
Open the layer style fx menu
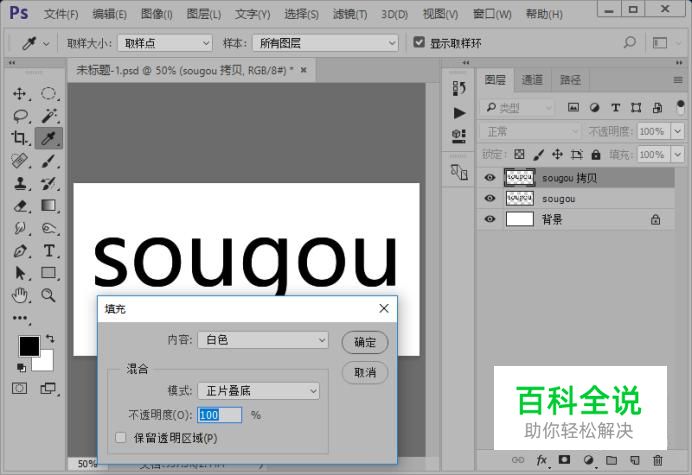pyautogui.click(x=542, y=460)
